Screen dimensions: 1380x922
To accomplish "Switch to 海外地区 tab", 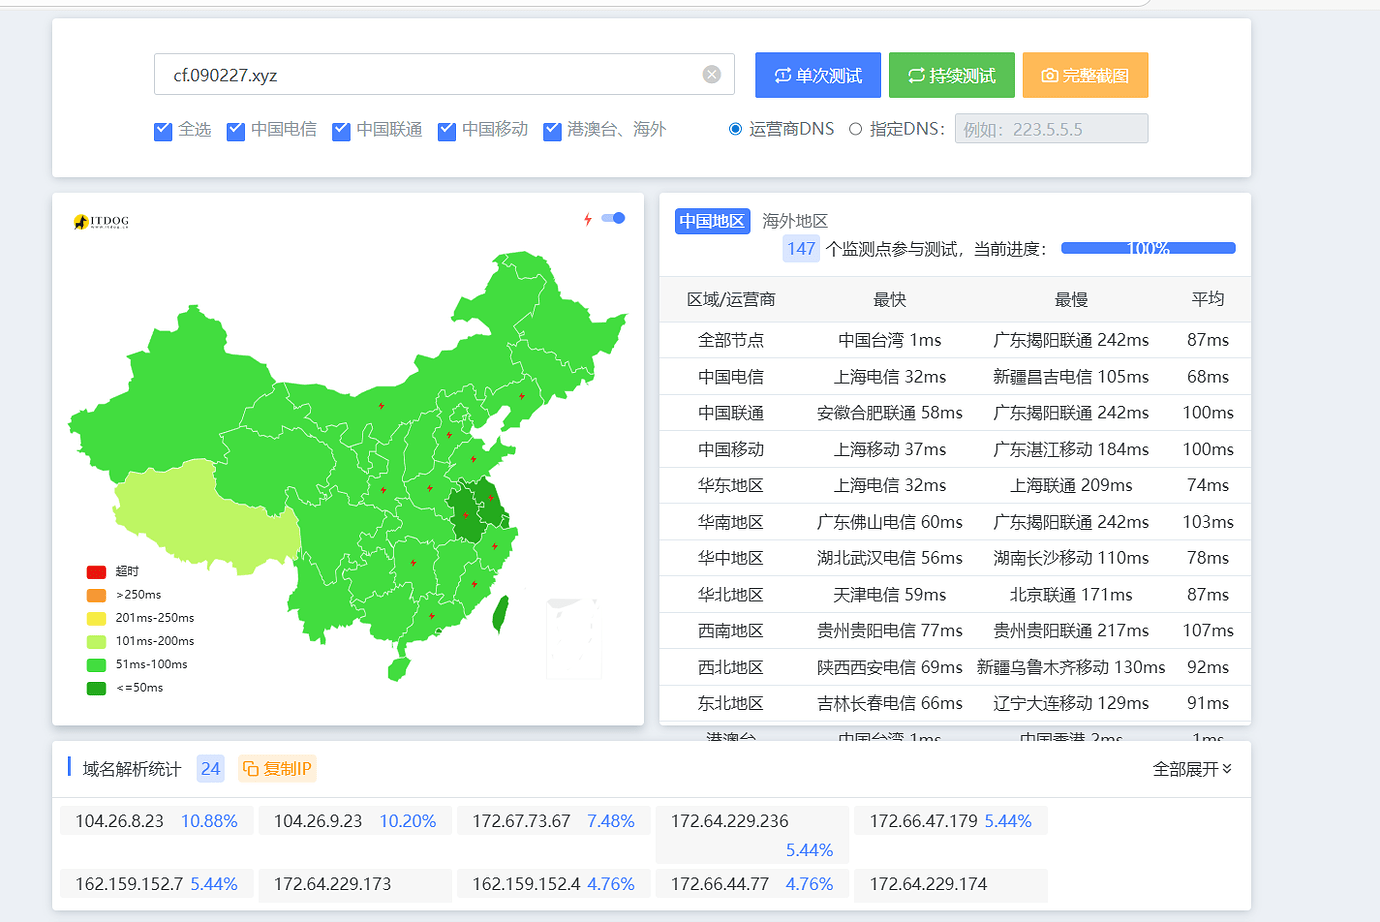I will [795, 221].
